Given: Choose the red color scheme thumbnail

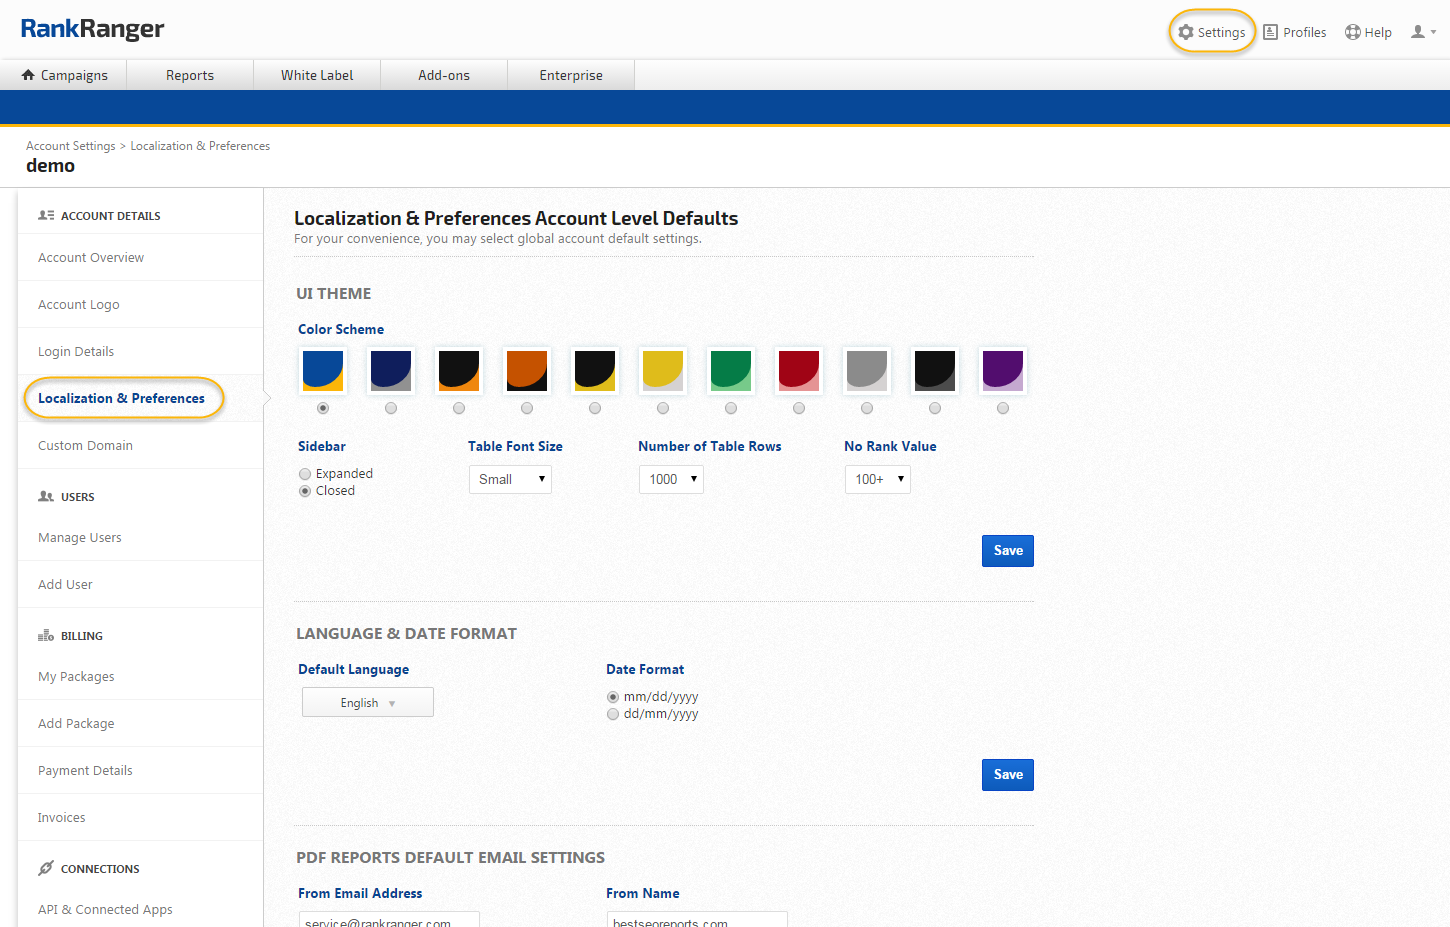Looking at the screenshot, I should point(799,370).
